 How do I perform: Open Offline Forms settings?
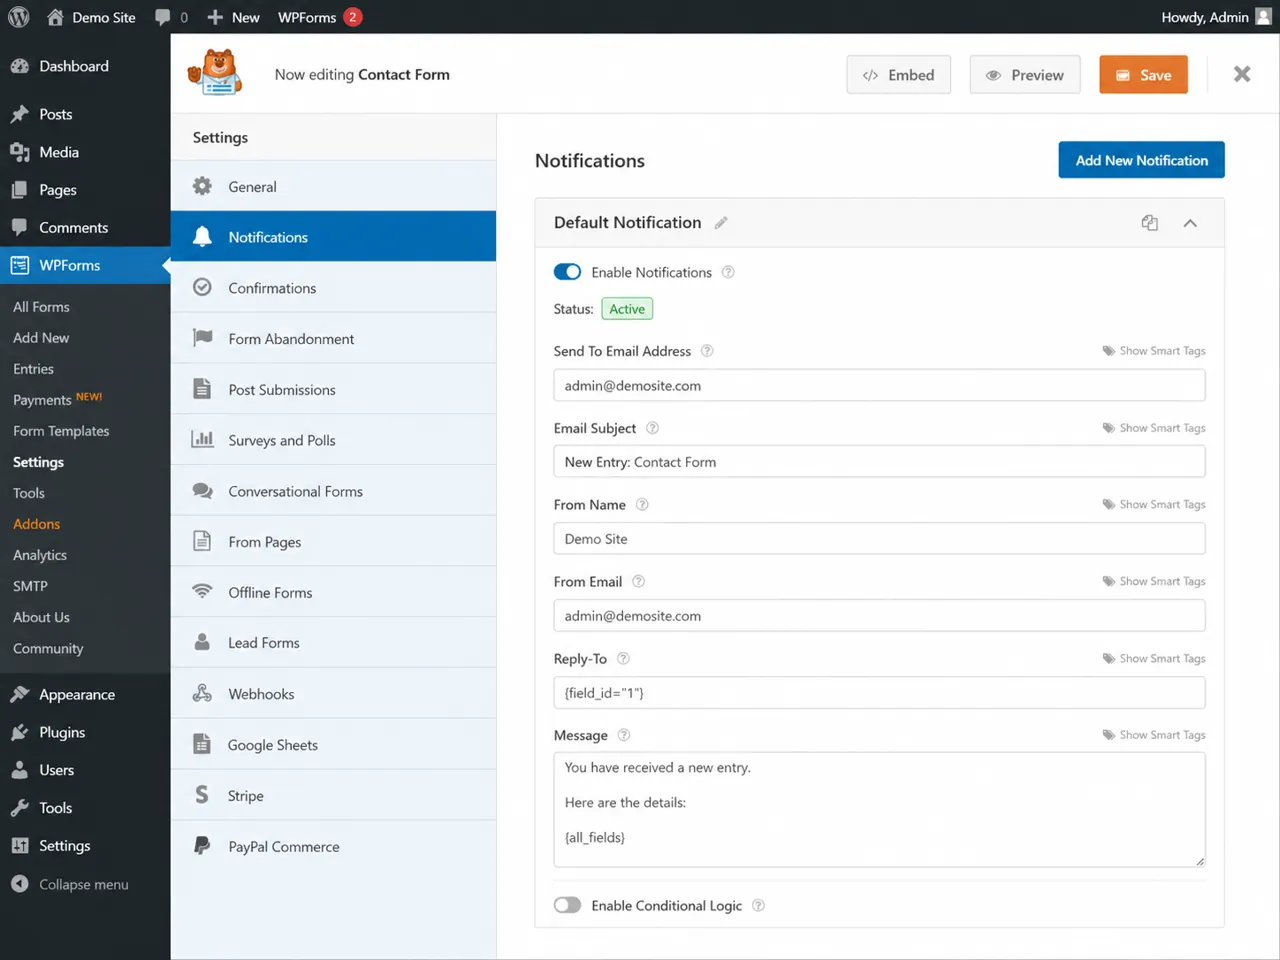pos(333,592)
